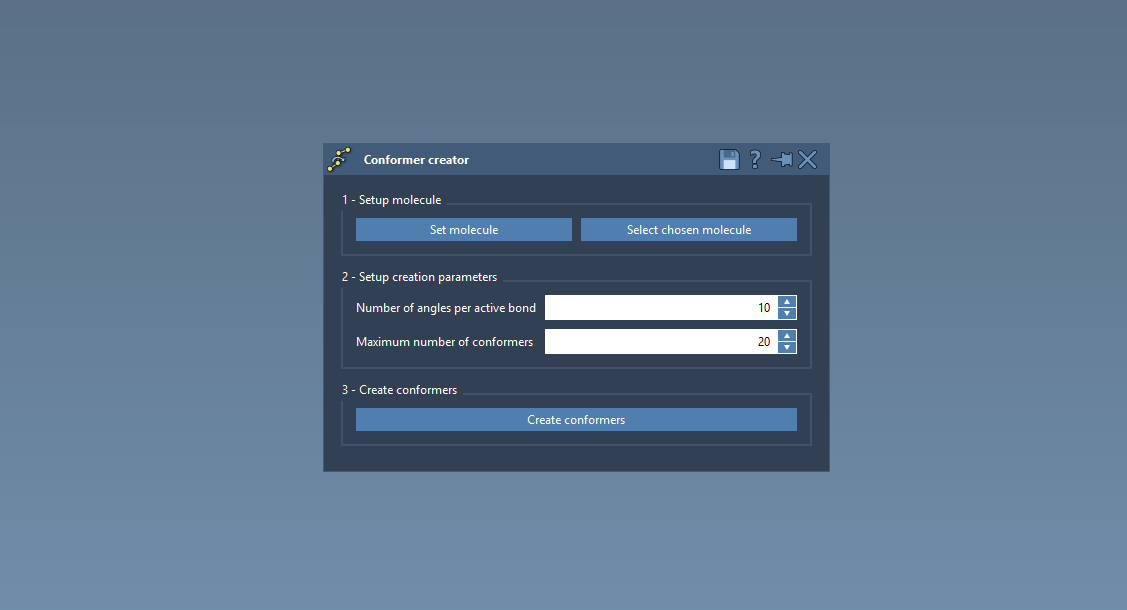Click the '1 - Setup molecule' group heading
The width and height of the screenshot is (1127, 610).
[391, 200]
